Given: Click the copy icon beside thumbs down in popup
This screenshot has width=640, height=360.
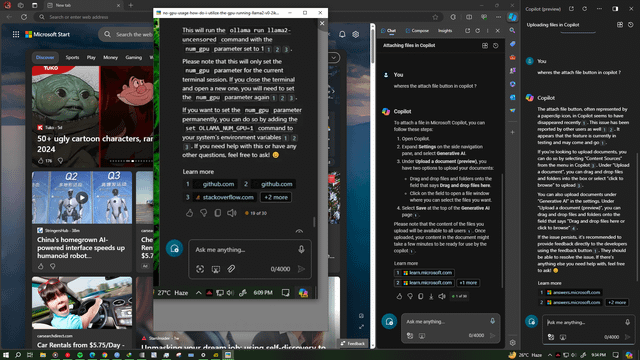Looking at the screenshot, I should tap(218, 213).
